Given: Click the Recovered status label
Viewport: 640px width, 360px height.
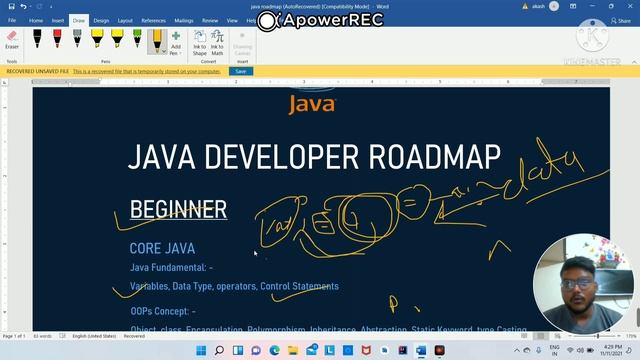Looking at the screenshot, I should coord(134,336).
